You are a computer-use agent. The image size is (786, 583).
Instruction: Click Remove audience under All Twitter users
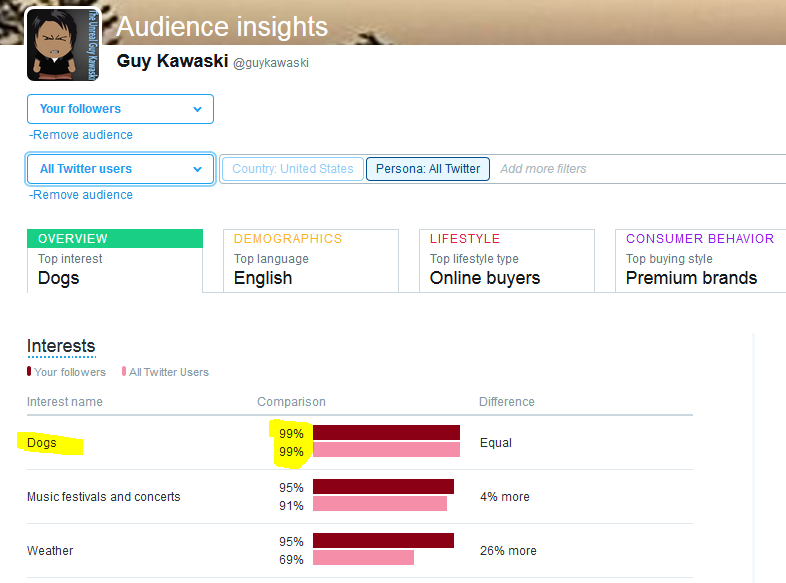tap(81, 195)
